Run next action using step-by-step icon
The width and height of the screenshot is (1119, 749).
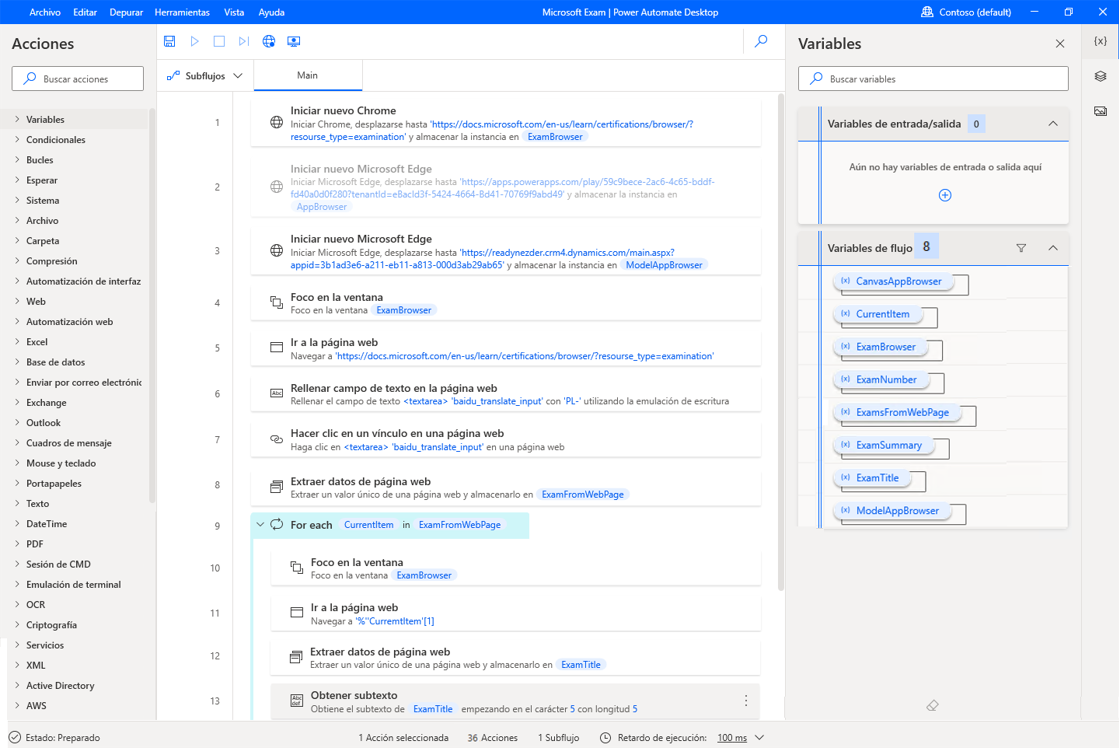(243, 41)
